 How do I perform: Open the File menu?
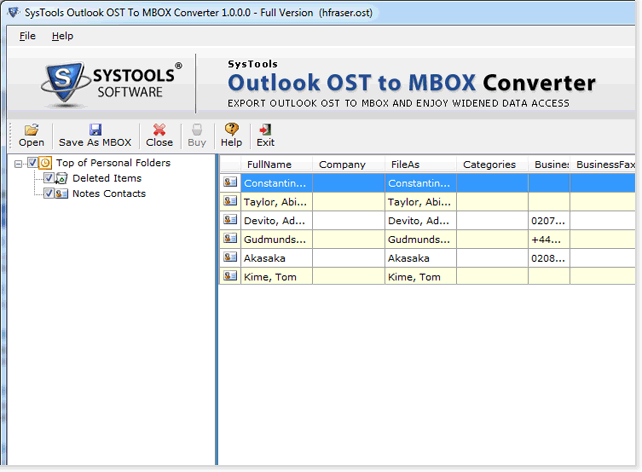coord(27,36)
